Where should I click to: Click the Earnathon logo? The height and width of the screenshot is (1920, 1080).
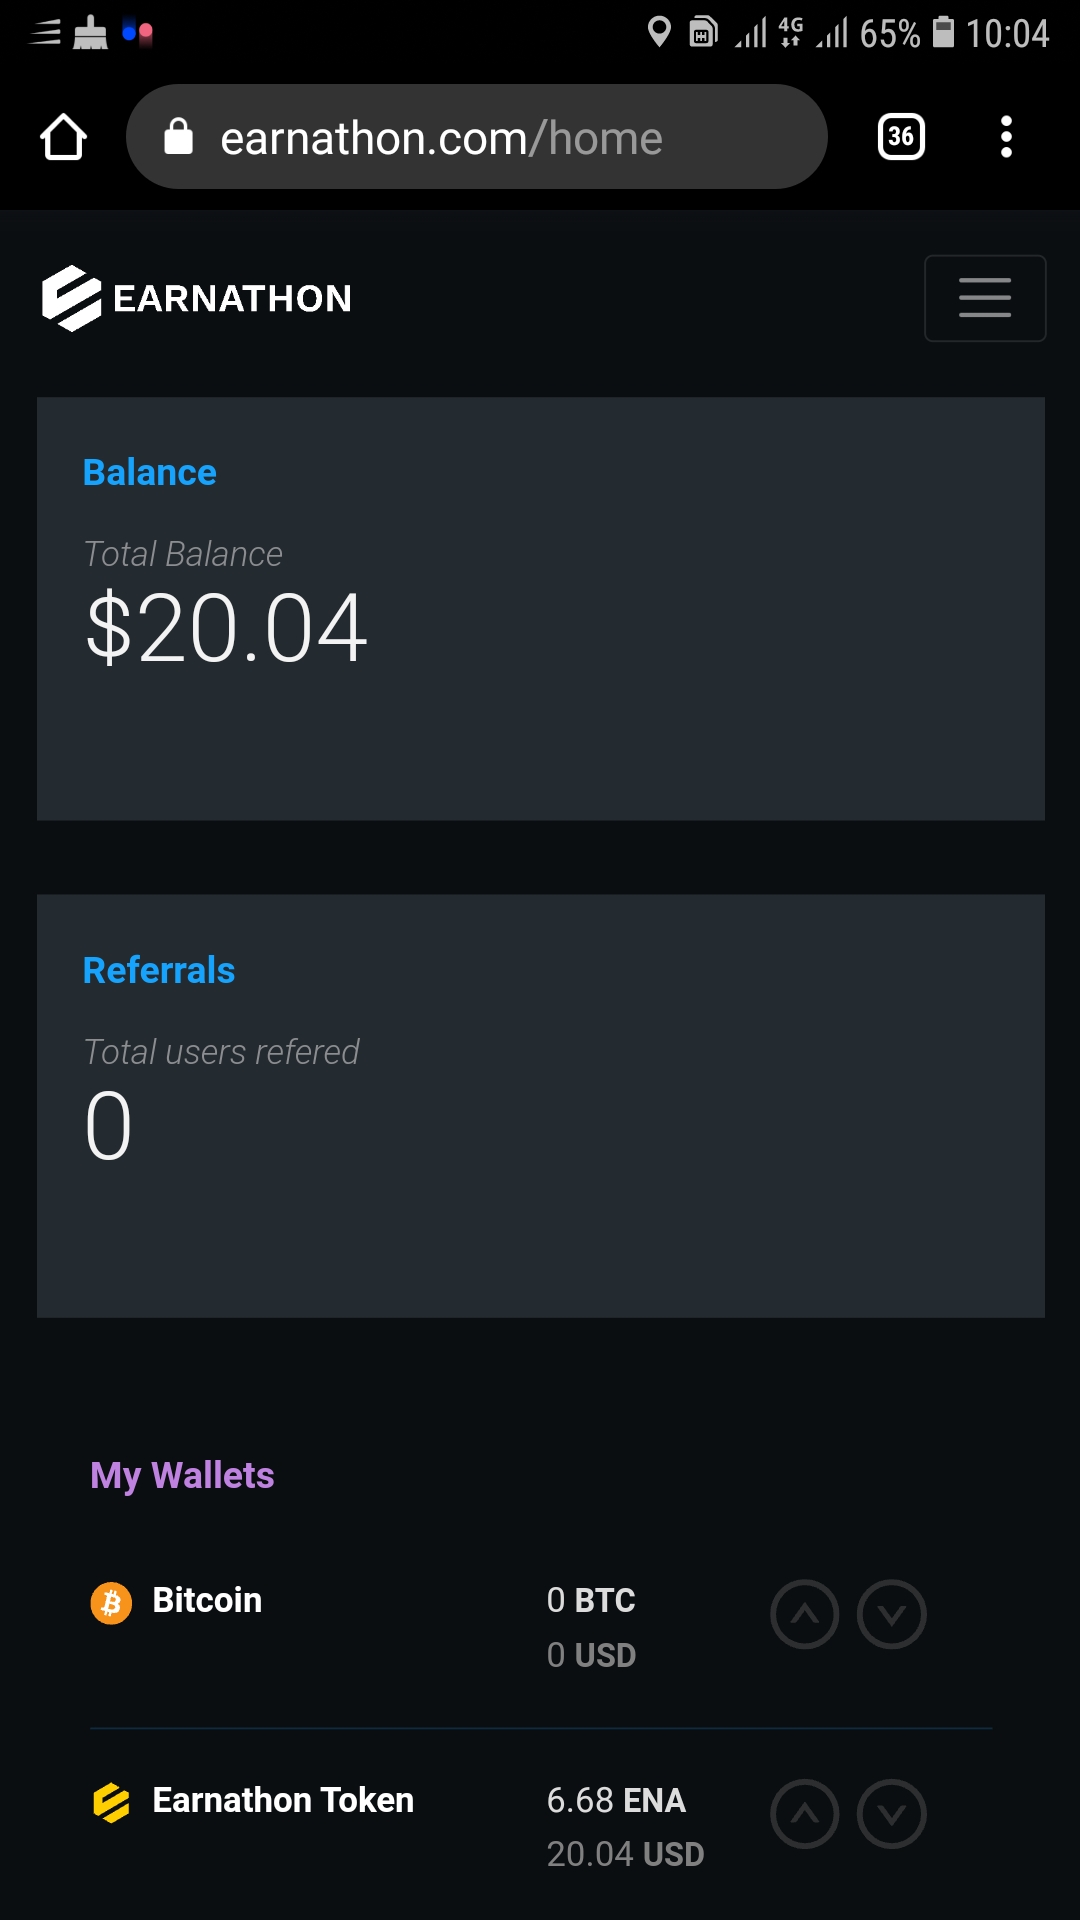click(x=197, y=298)
